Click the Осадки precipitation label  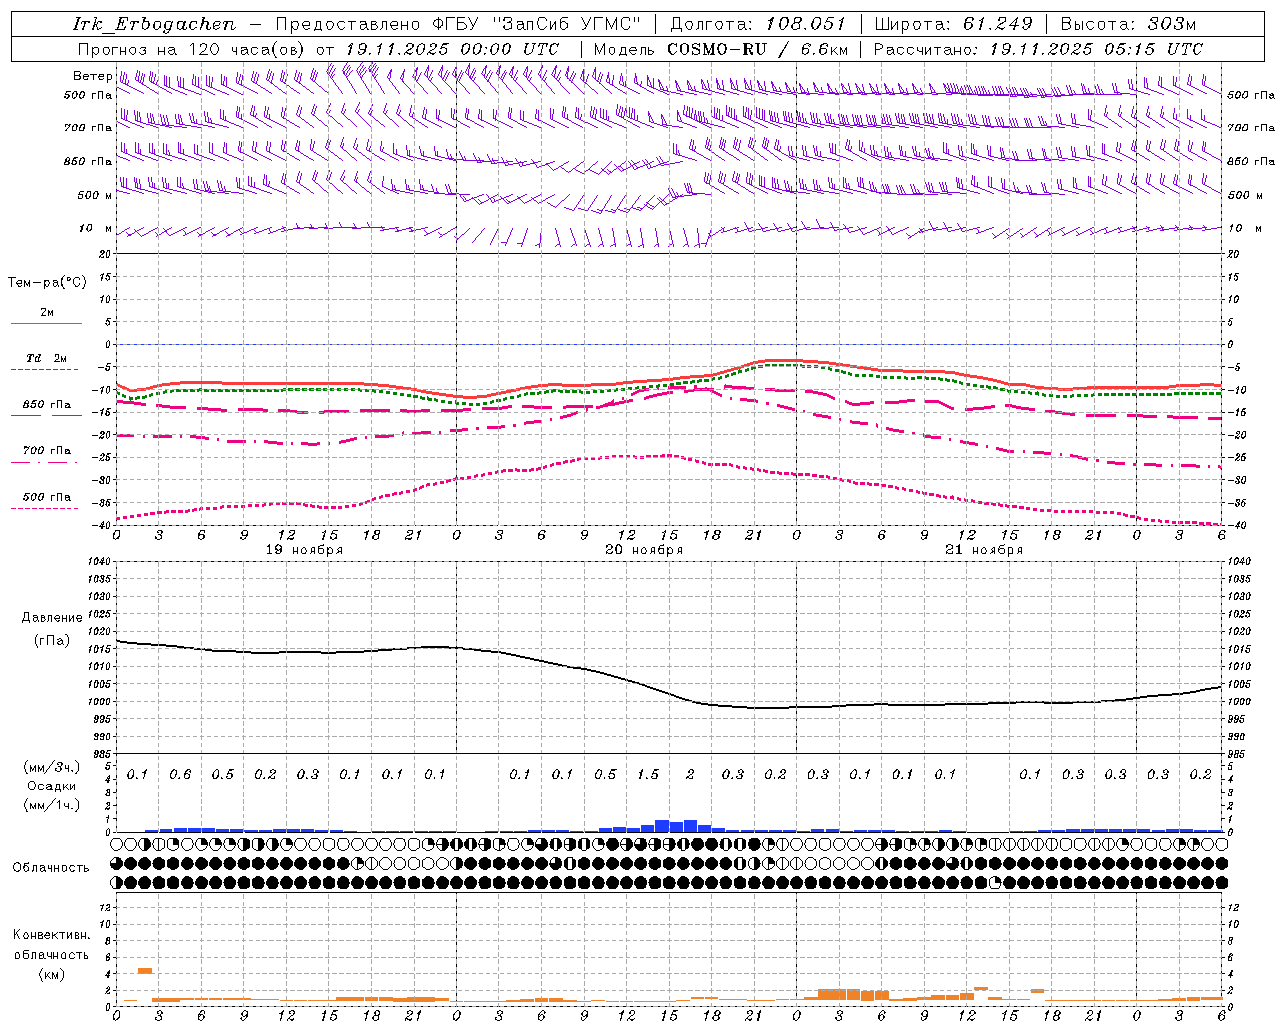pyautogui.click(x=52, y=786)
